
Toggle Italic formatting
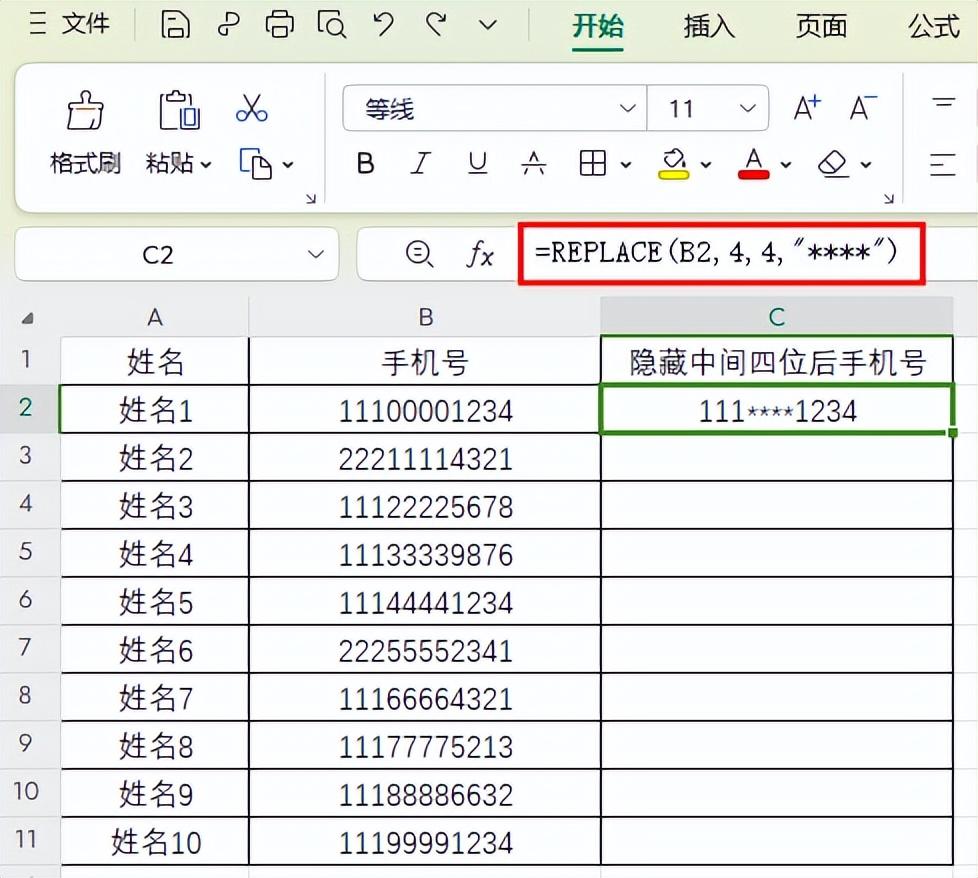click(420, 164)
